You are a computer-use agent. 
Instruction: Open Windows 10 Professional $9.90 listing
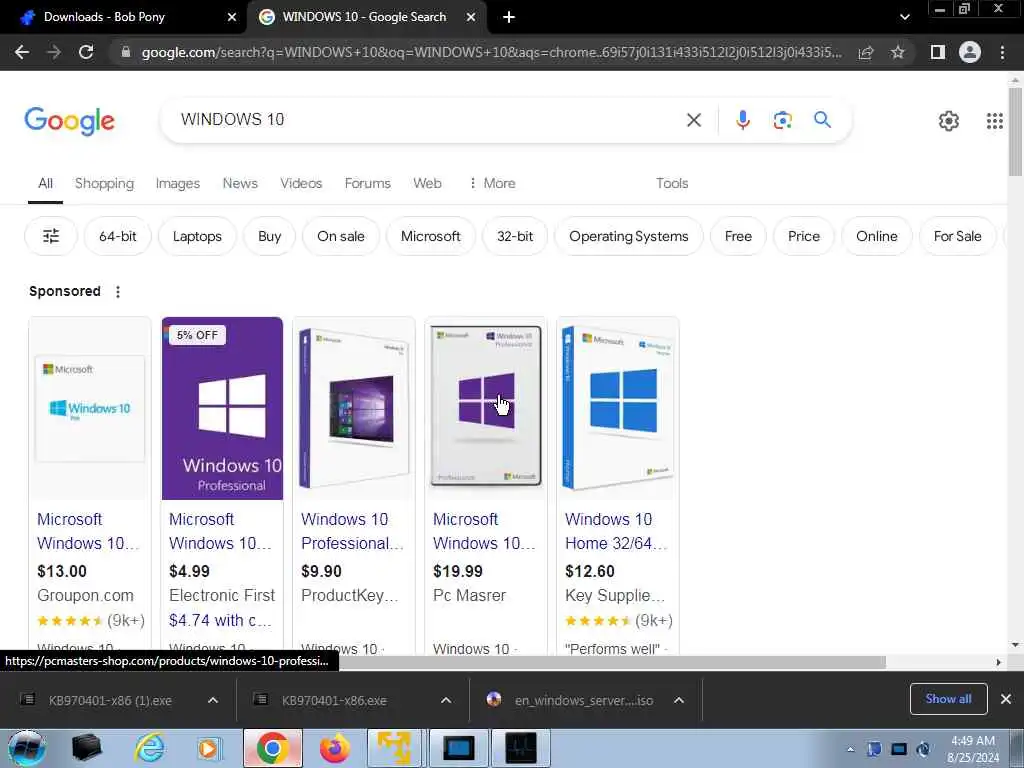[x=352, y=532]
